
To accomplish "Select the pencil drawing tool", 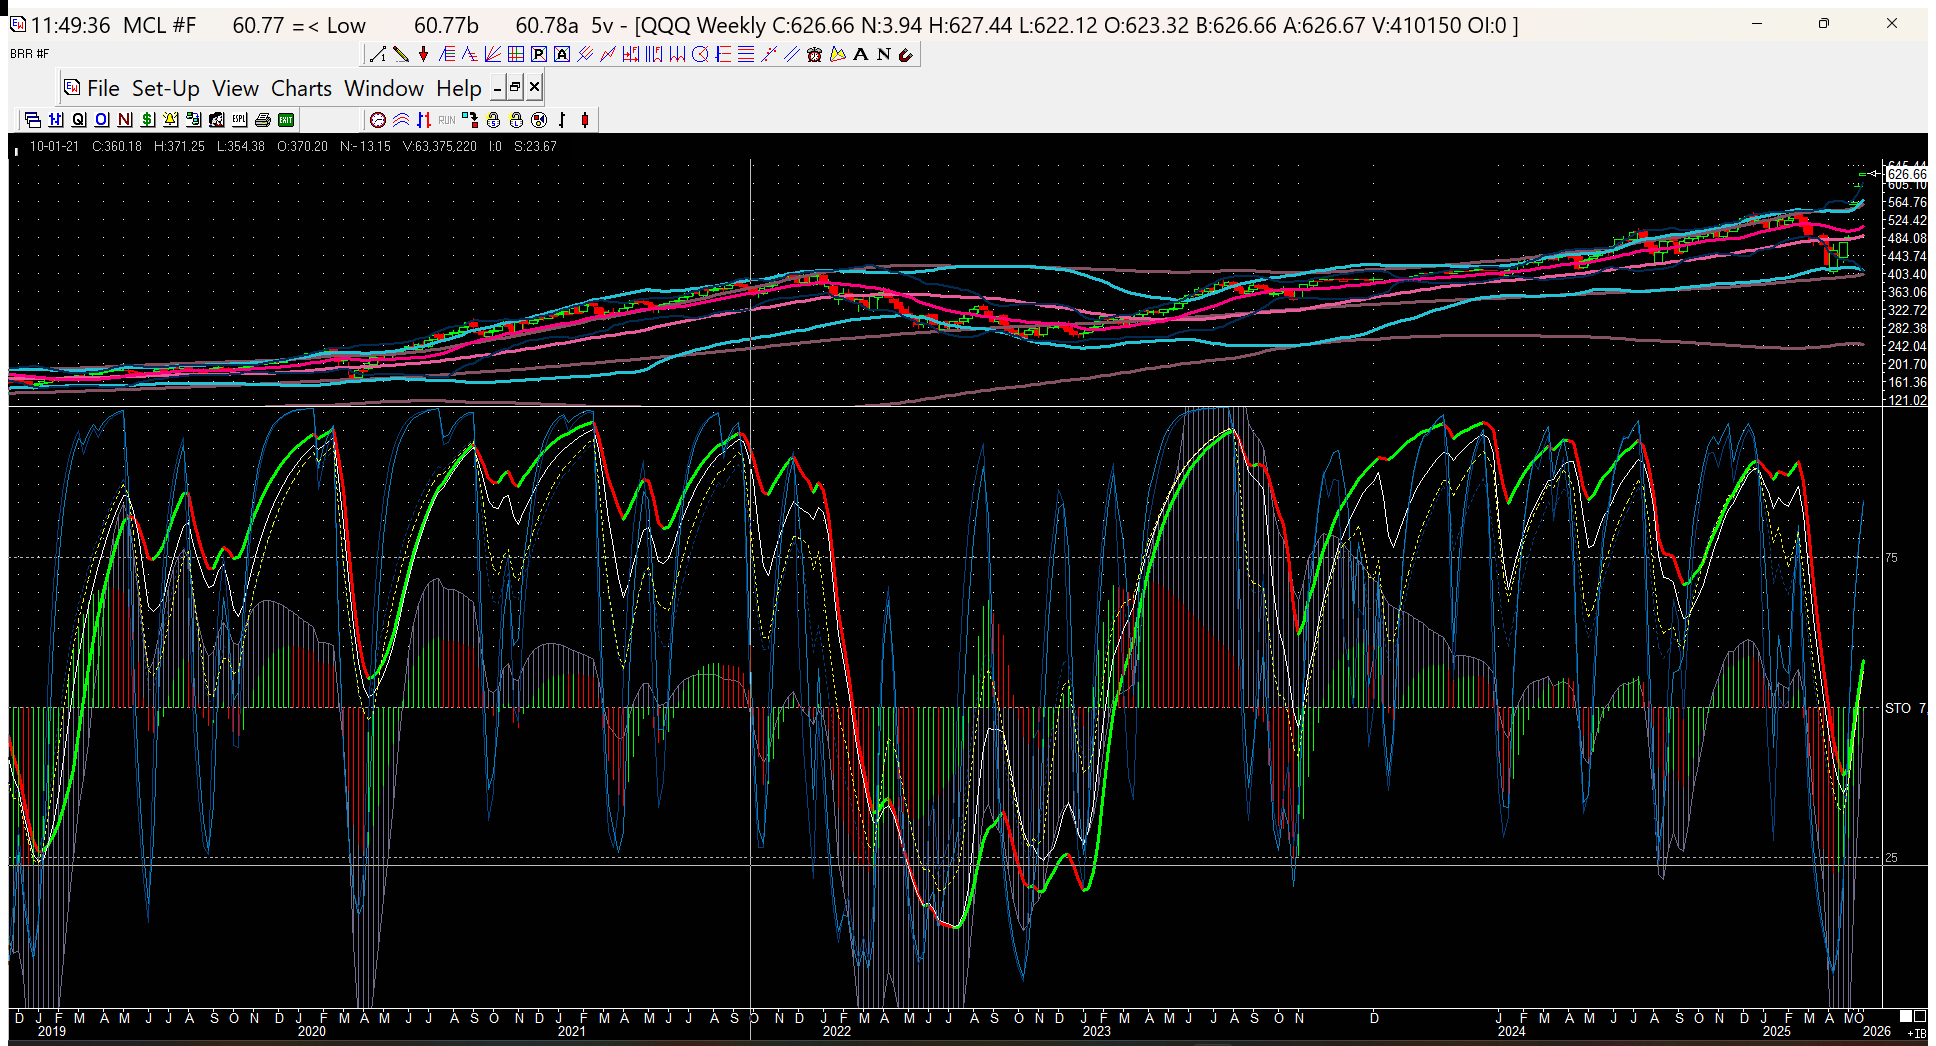I will (x=400, y=54).
